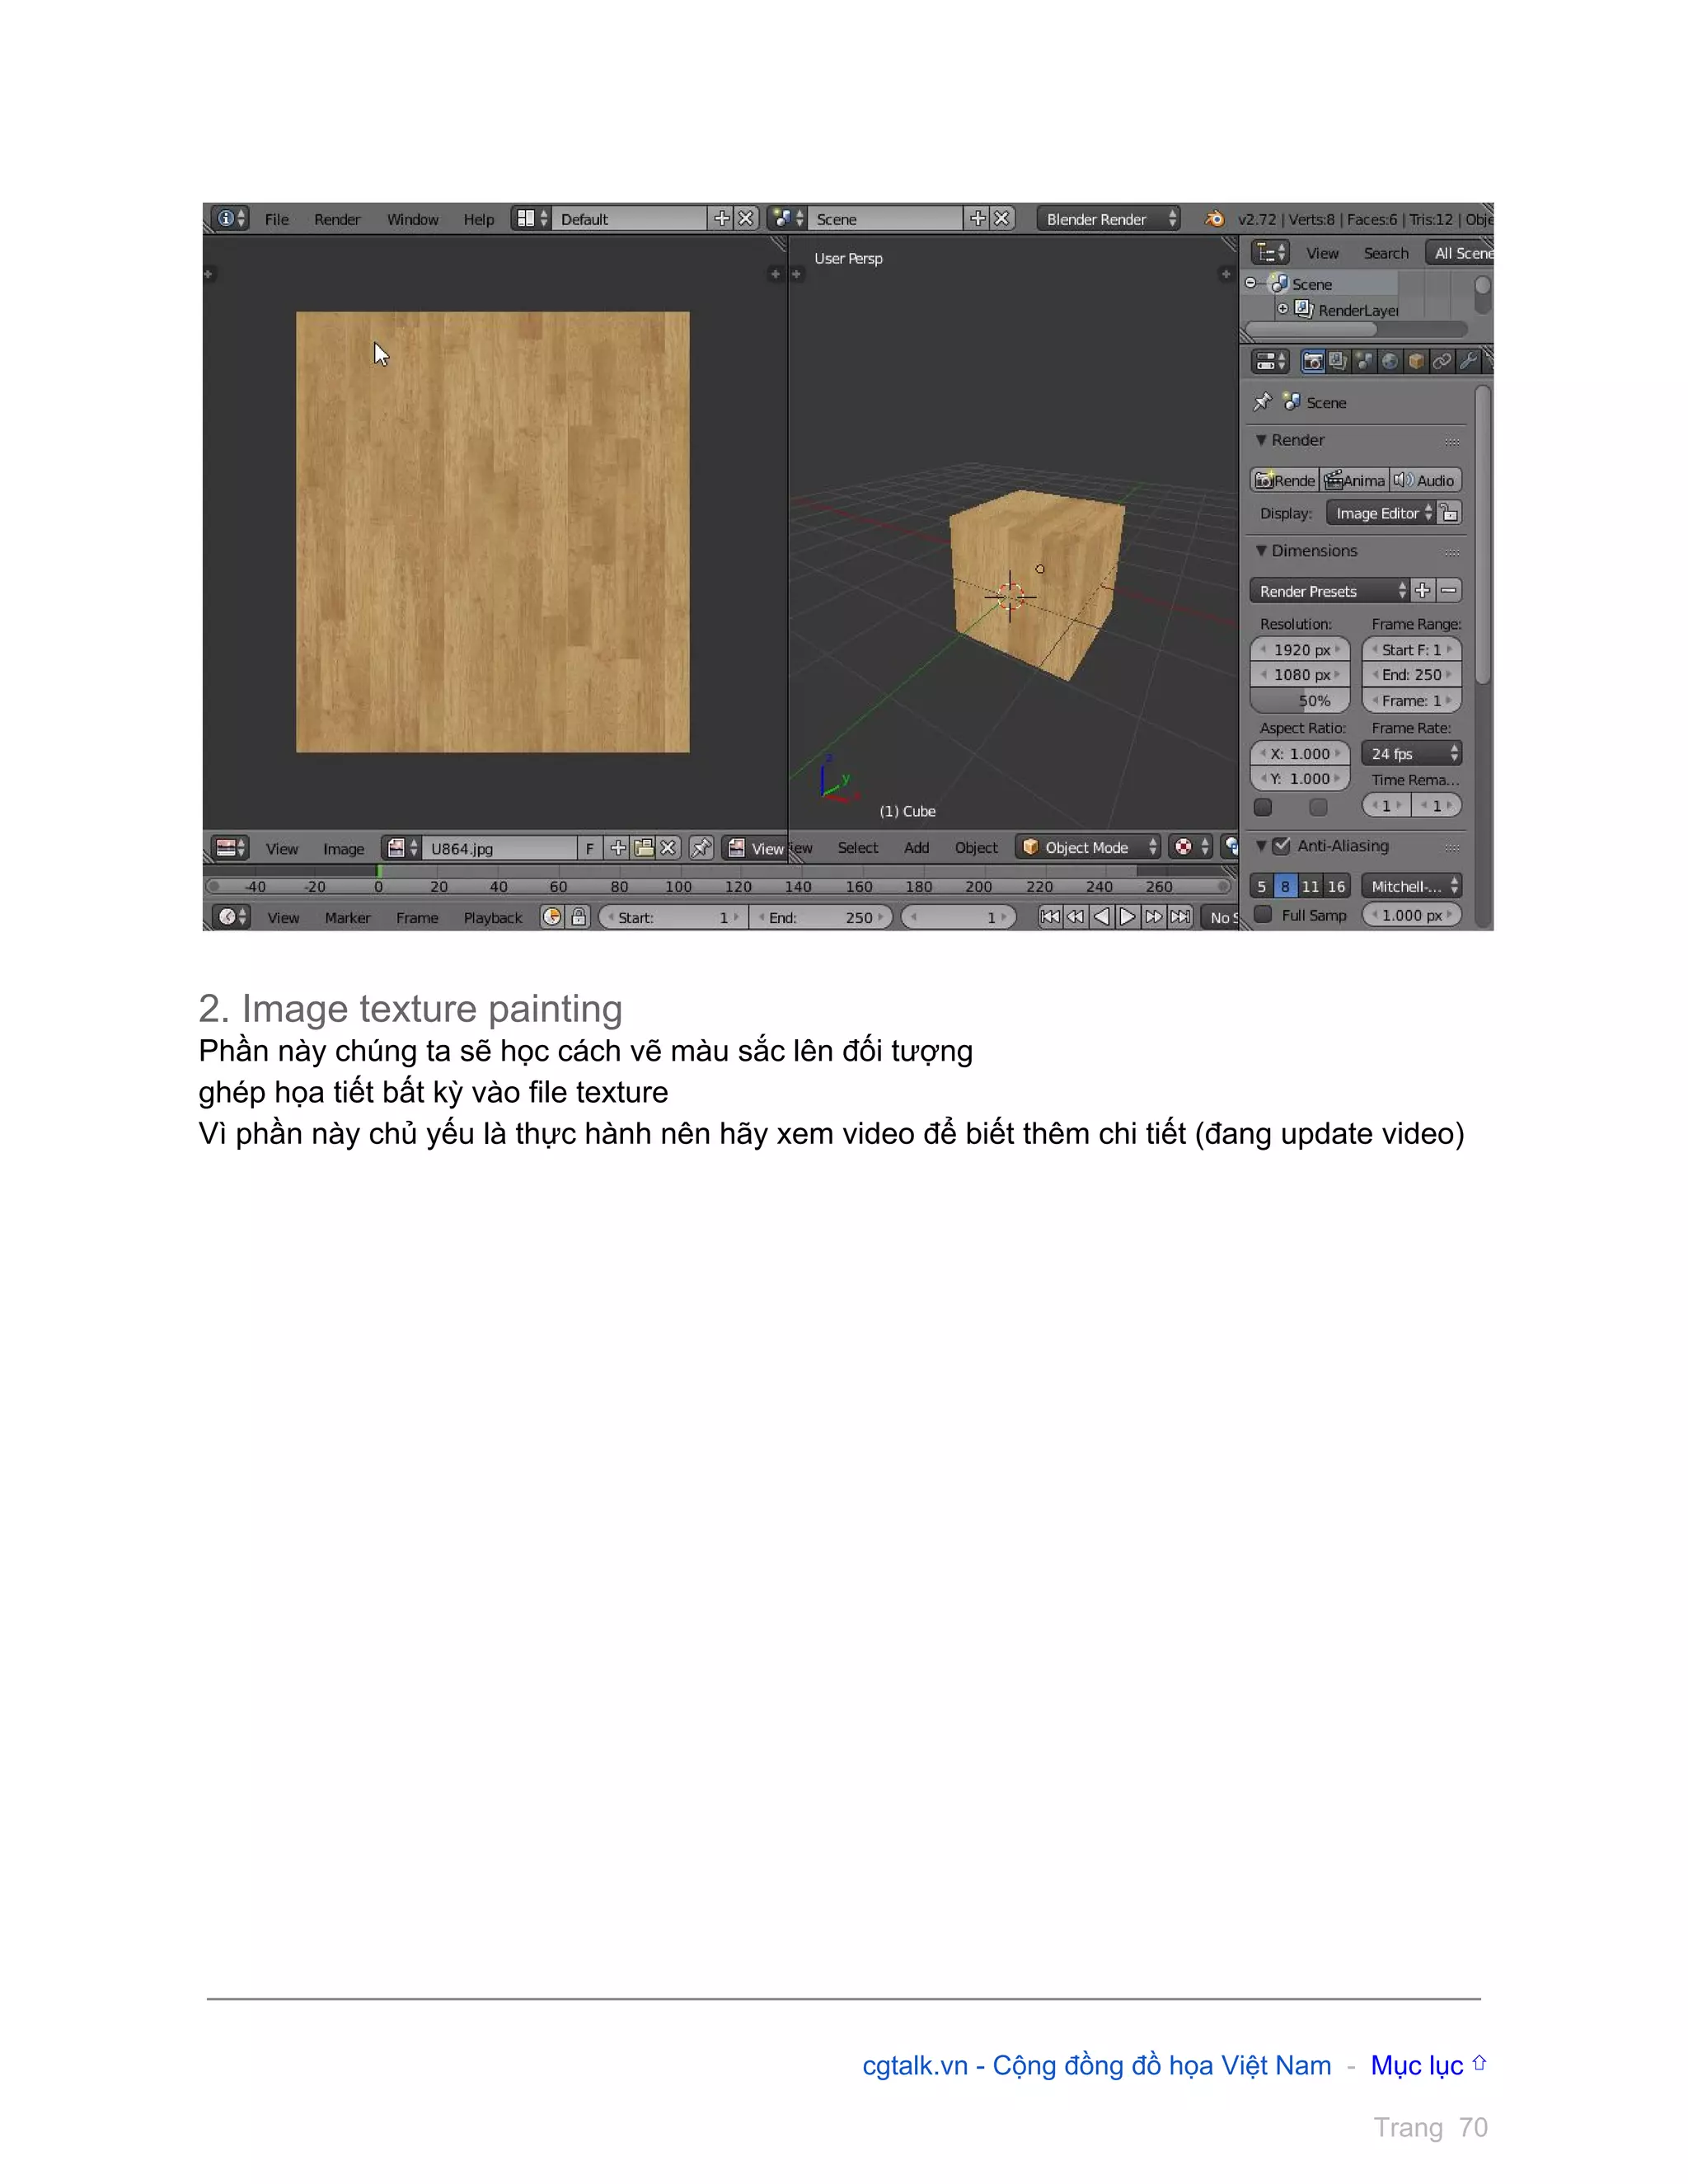Open the viewport shading selector

pyautogui.click(x=1191, y=847)
